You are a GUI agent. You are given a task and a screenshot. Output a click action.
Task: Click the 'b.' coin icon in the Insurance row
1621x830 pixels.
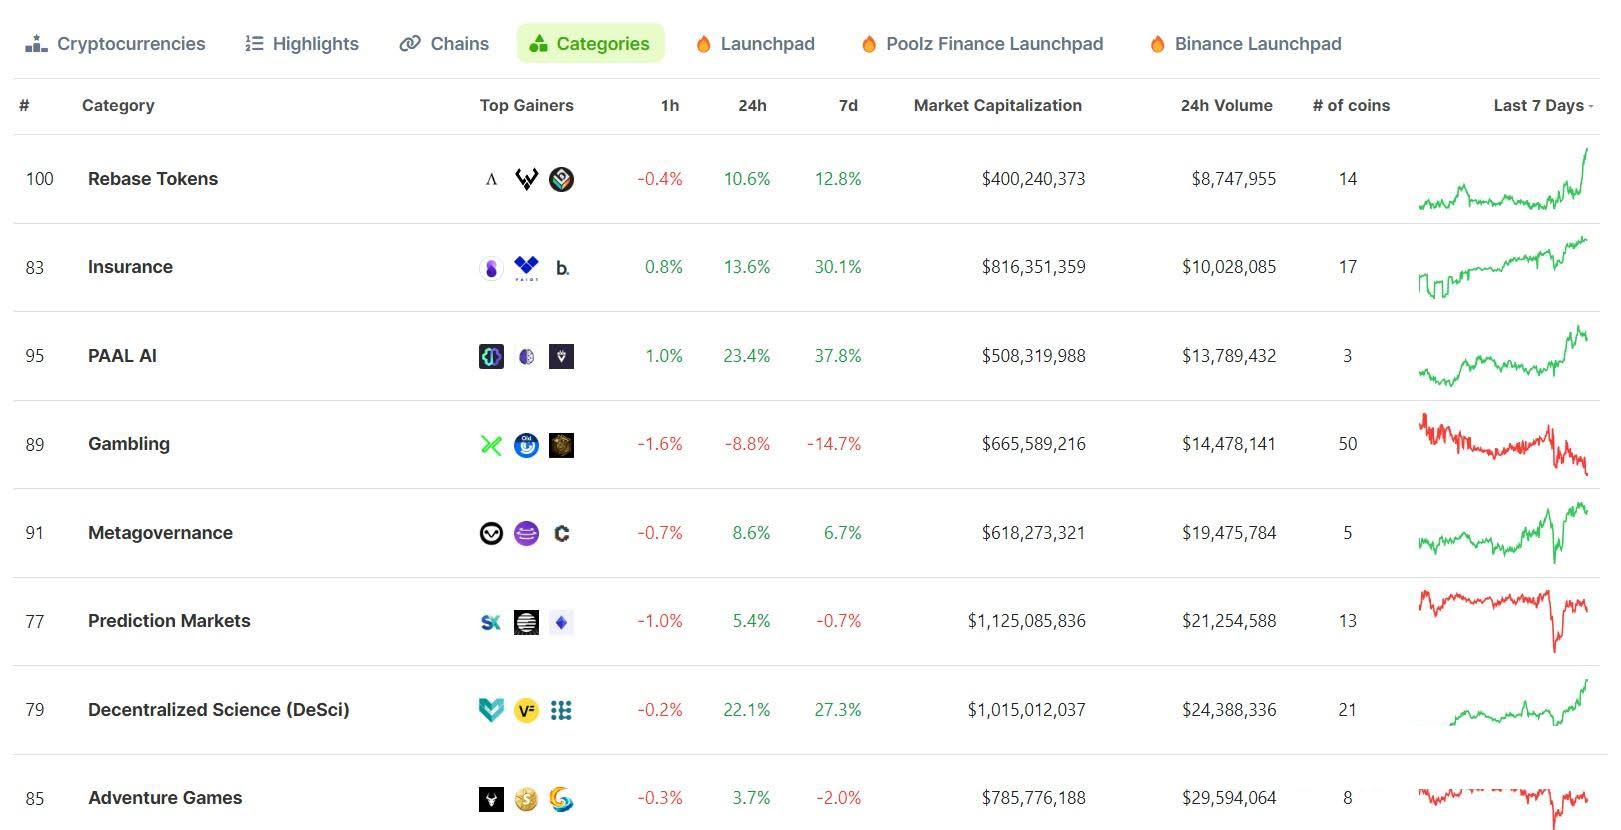562,268
